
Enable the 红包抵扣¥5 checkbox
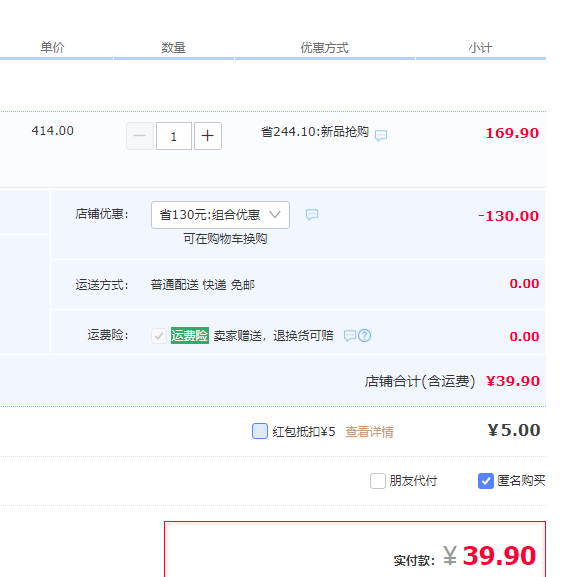[x=260, y=431]
